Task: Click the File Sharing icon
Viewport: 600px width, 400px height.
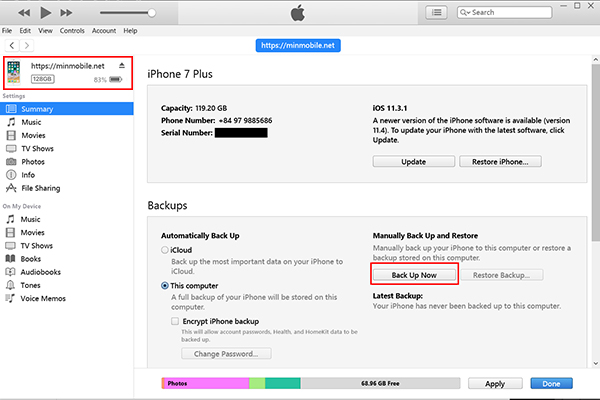Action: coord(11,188)
